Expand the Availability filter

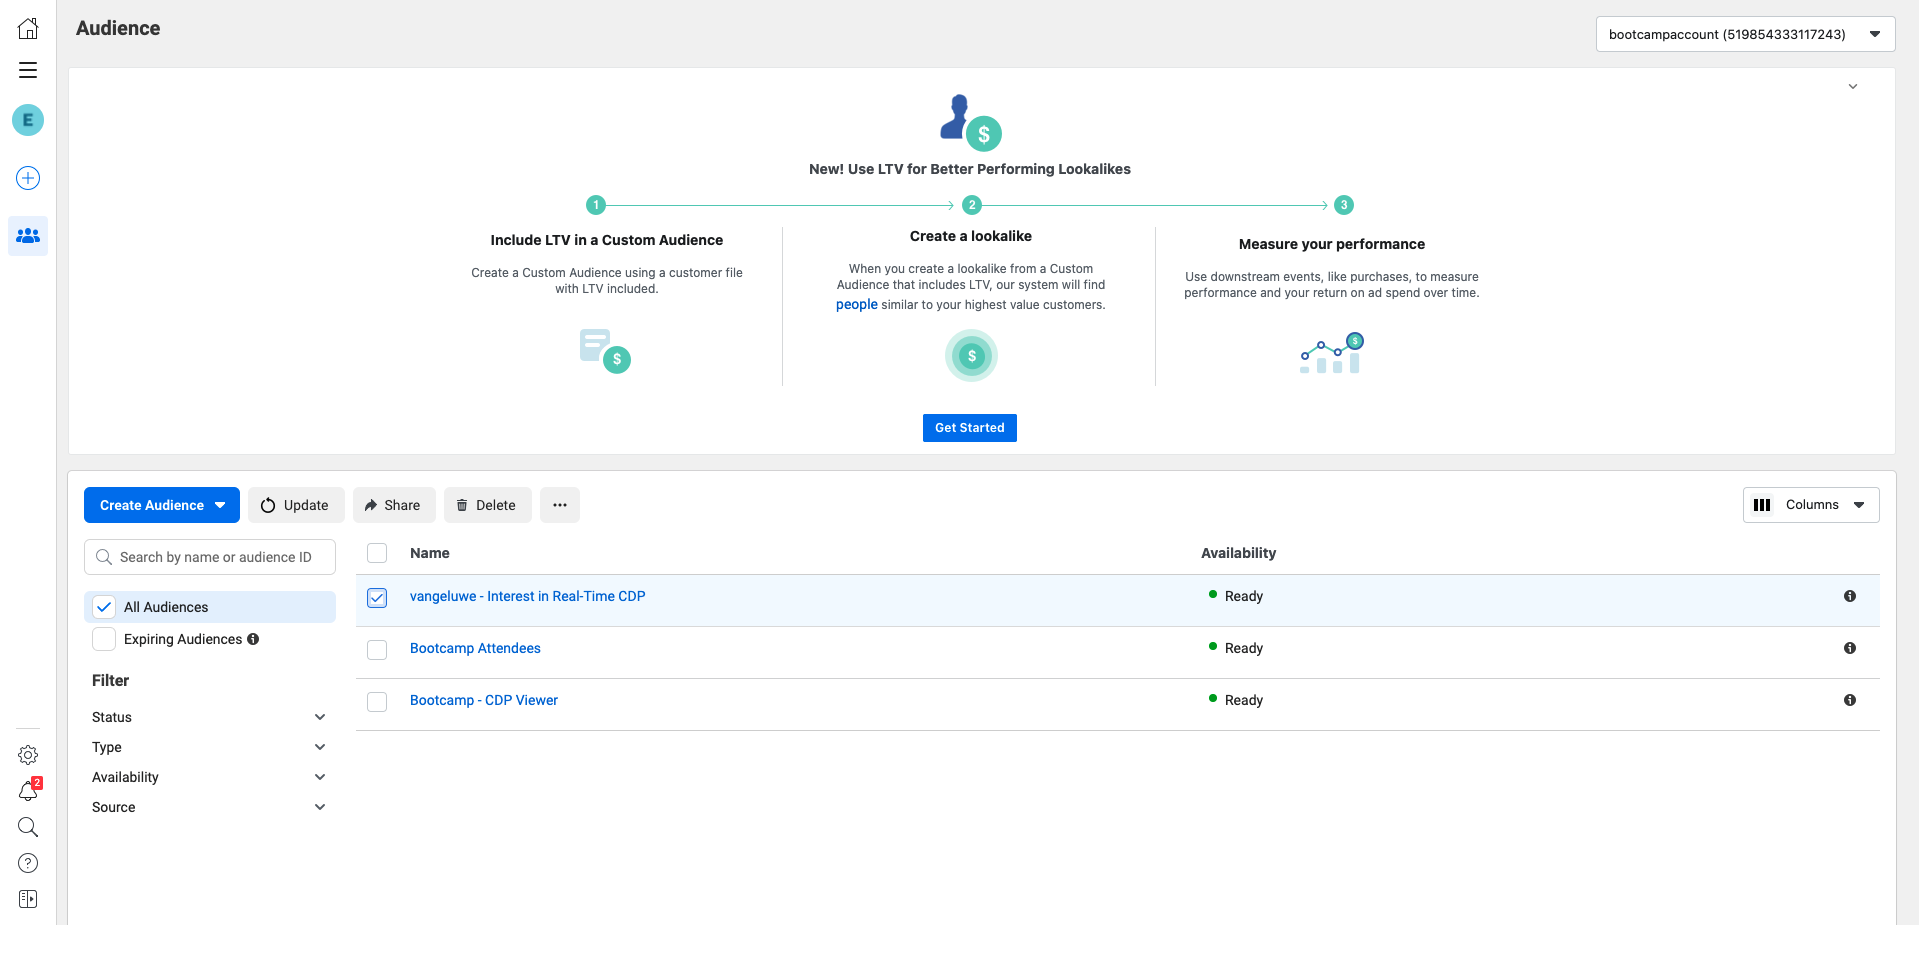209,777
